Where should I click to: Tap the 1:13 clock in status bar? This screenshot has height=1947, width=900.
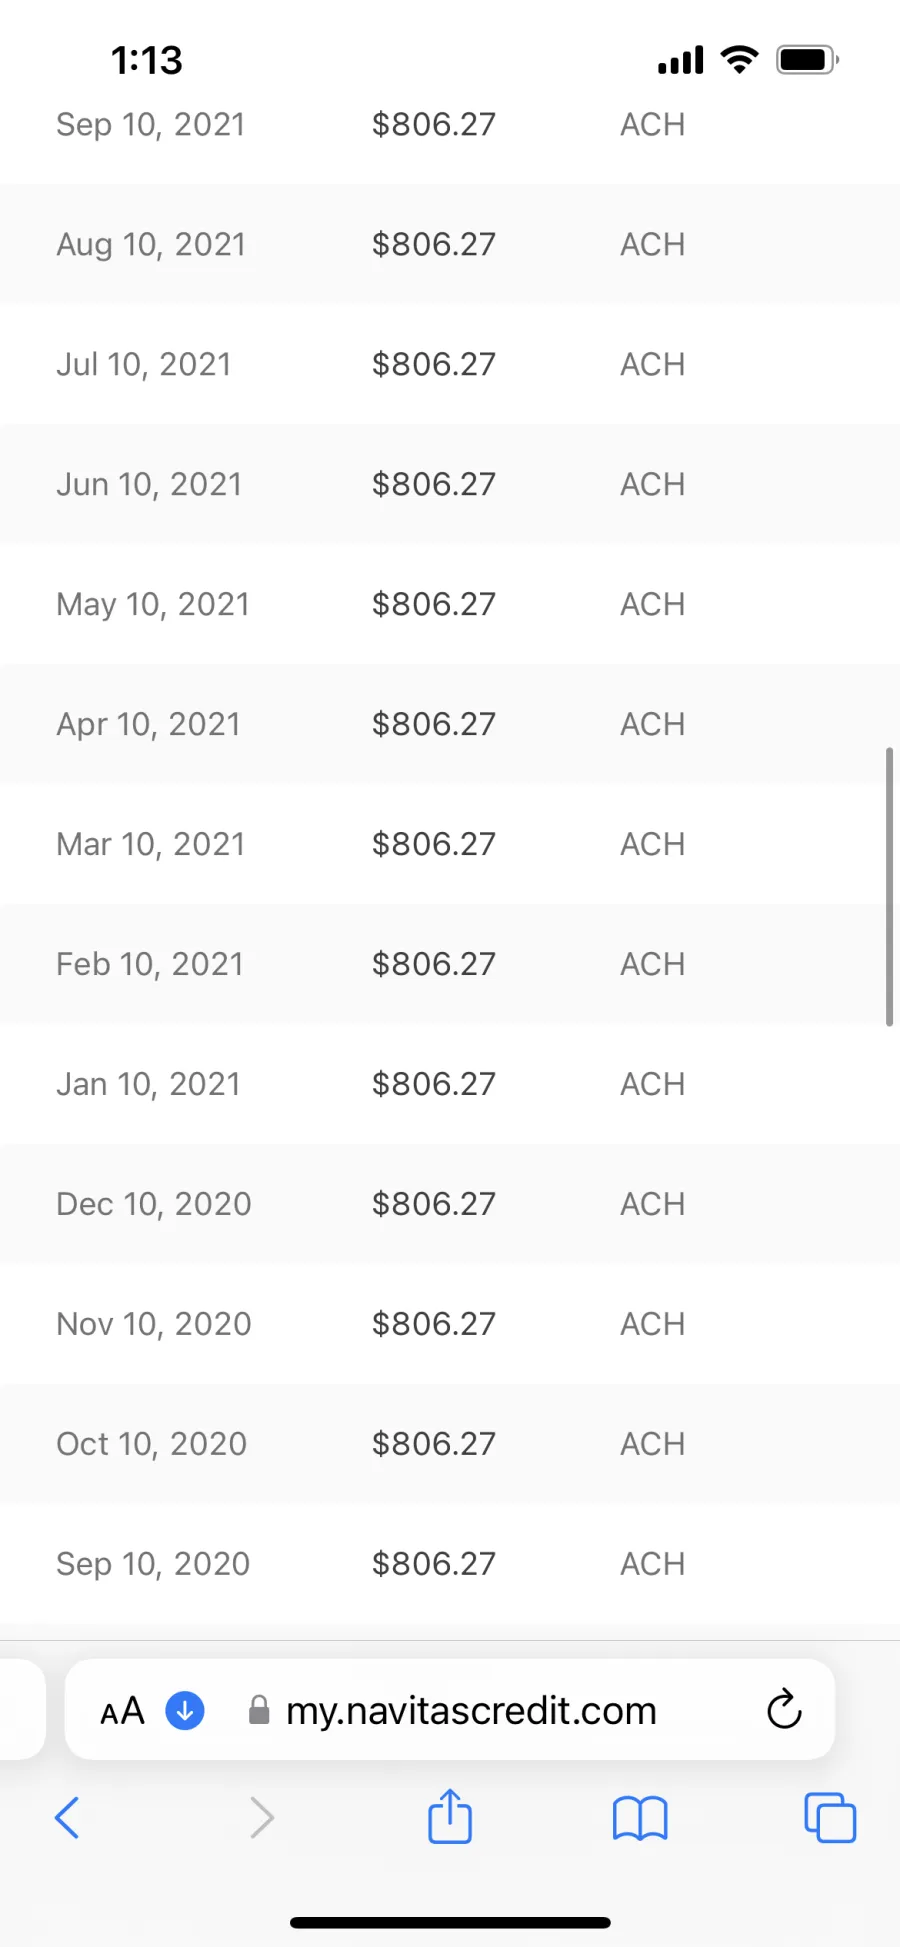(x=147, y=60)
